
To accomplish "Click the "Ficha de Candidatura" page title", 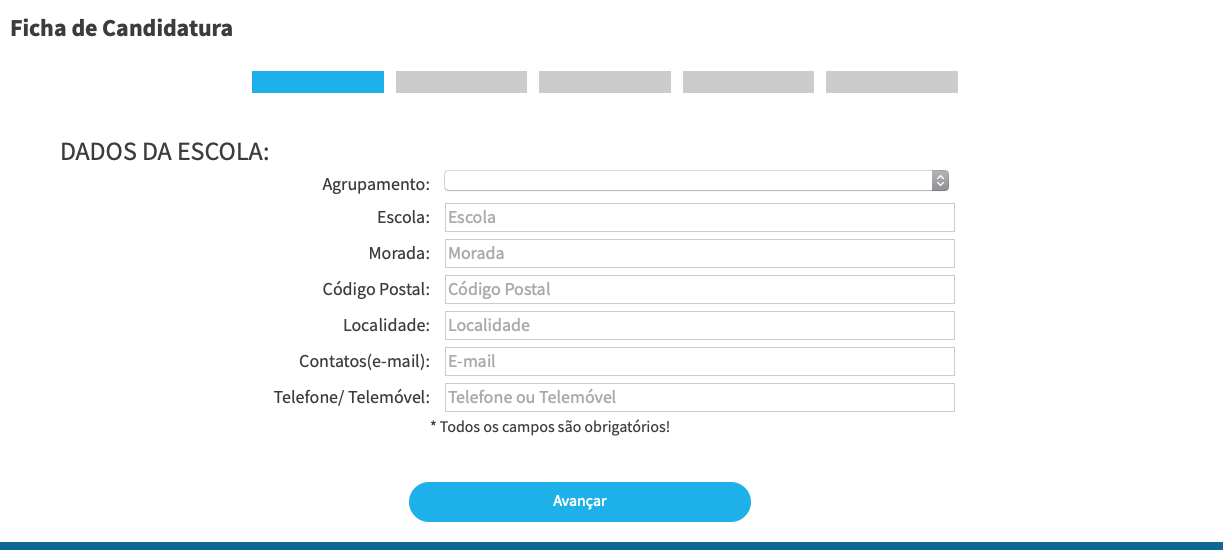I will (x=121, y=28).
